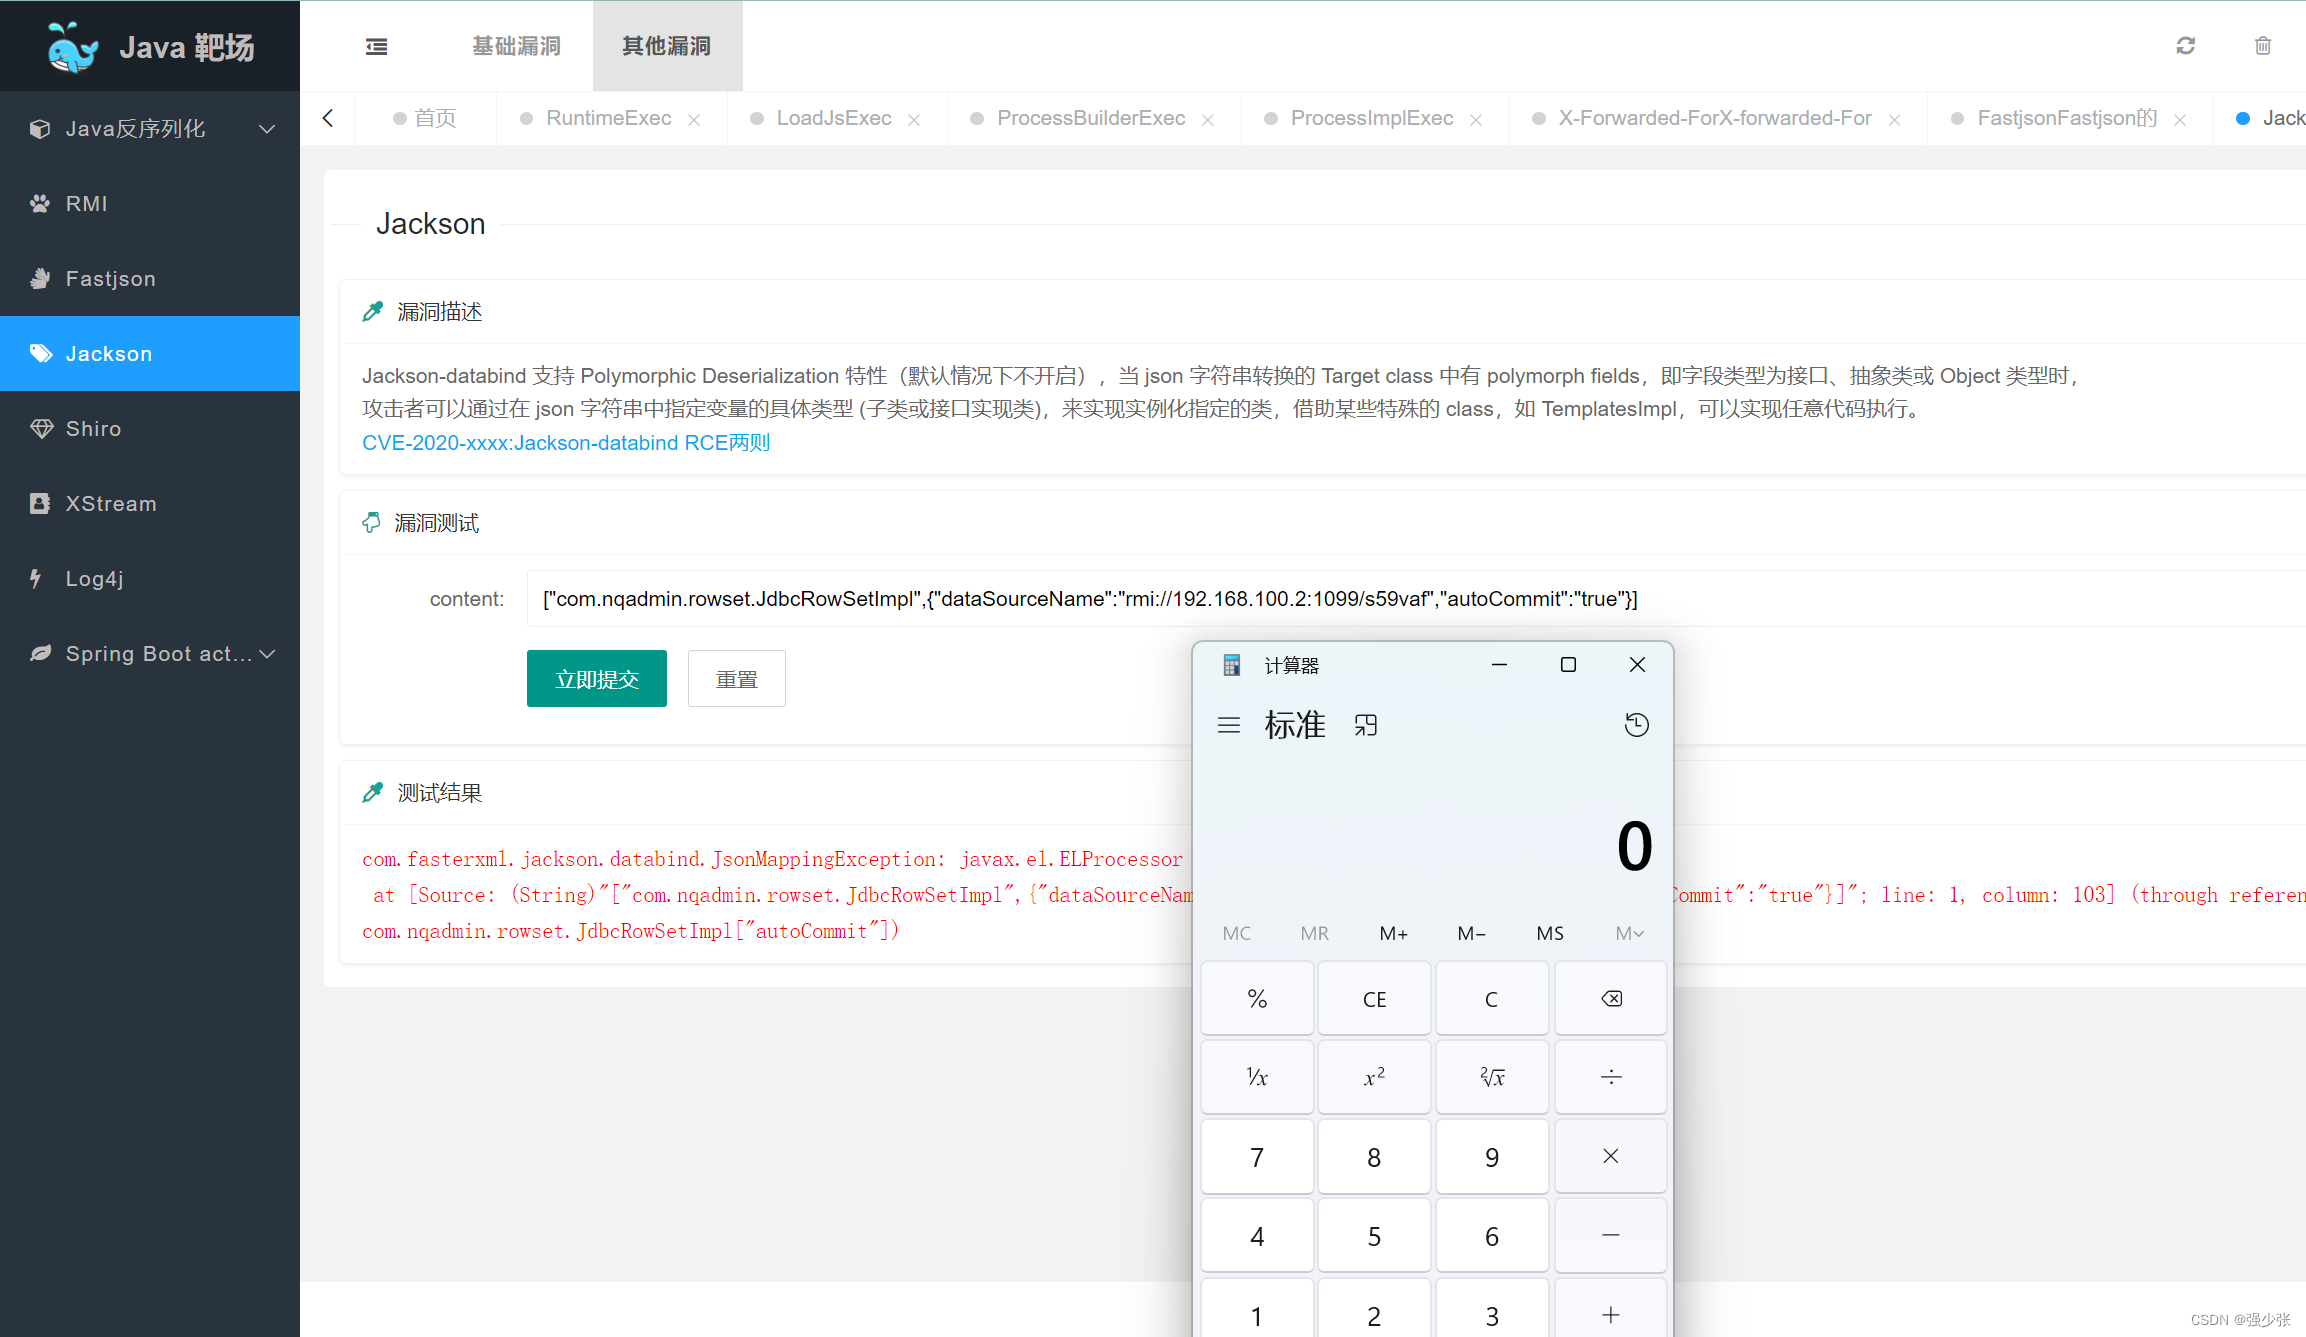Close the LoadJsExec tab
The width and height of the screenshot is (2306, 1337).
(x=914, y=119)
